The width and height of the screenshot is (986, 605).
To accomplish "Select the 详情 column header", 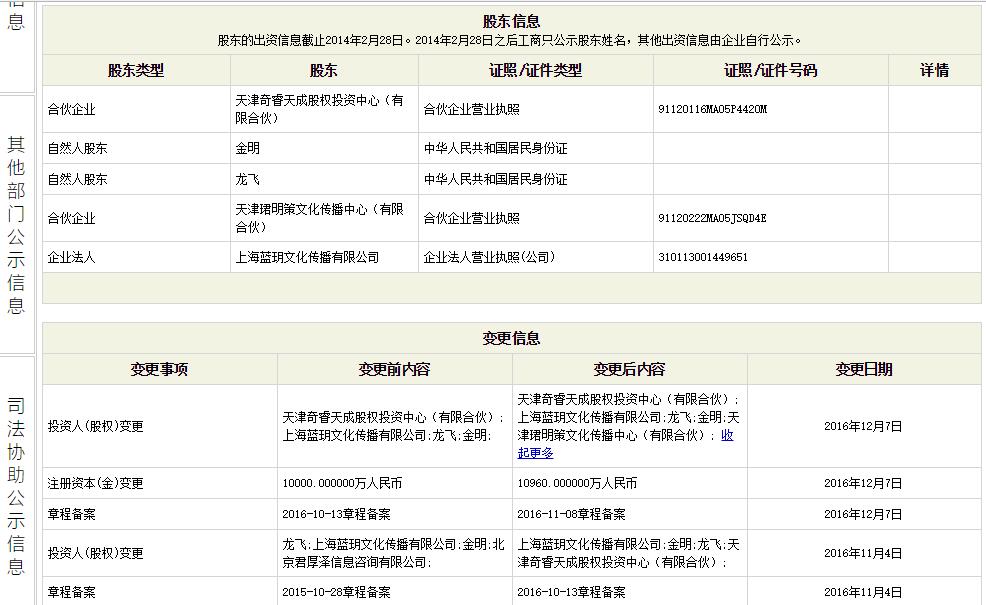I will click(x=934, y=70).
